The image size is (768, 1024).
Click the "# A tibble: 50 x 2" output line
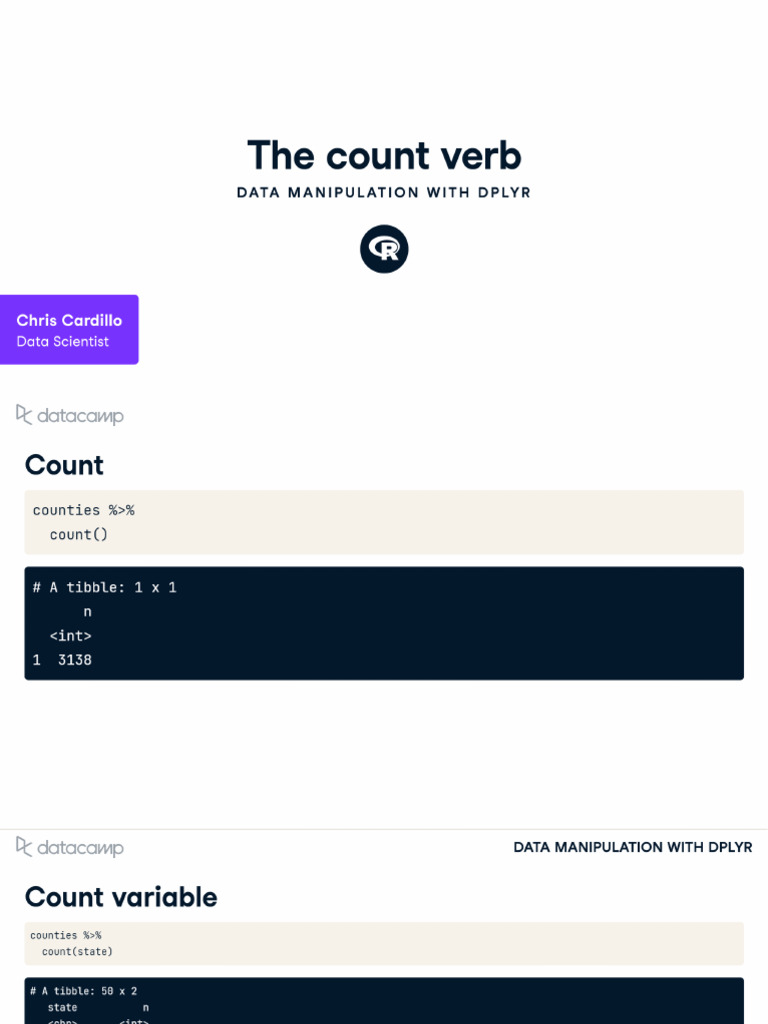click(83, 991)
